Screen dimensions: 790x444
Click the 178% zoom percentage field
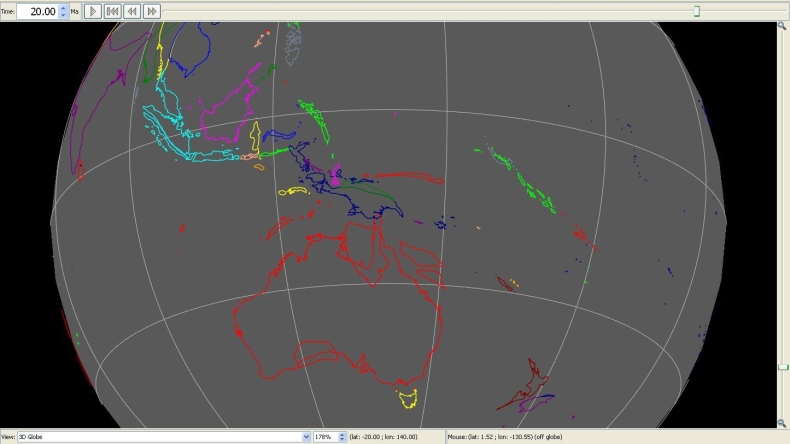(x=325, y=437)
